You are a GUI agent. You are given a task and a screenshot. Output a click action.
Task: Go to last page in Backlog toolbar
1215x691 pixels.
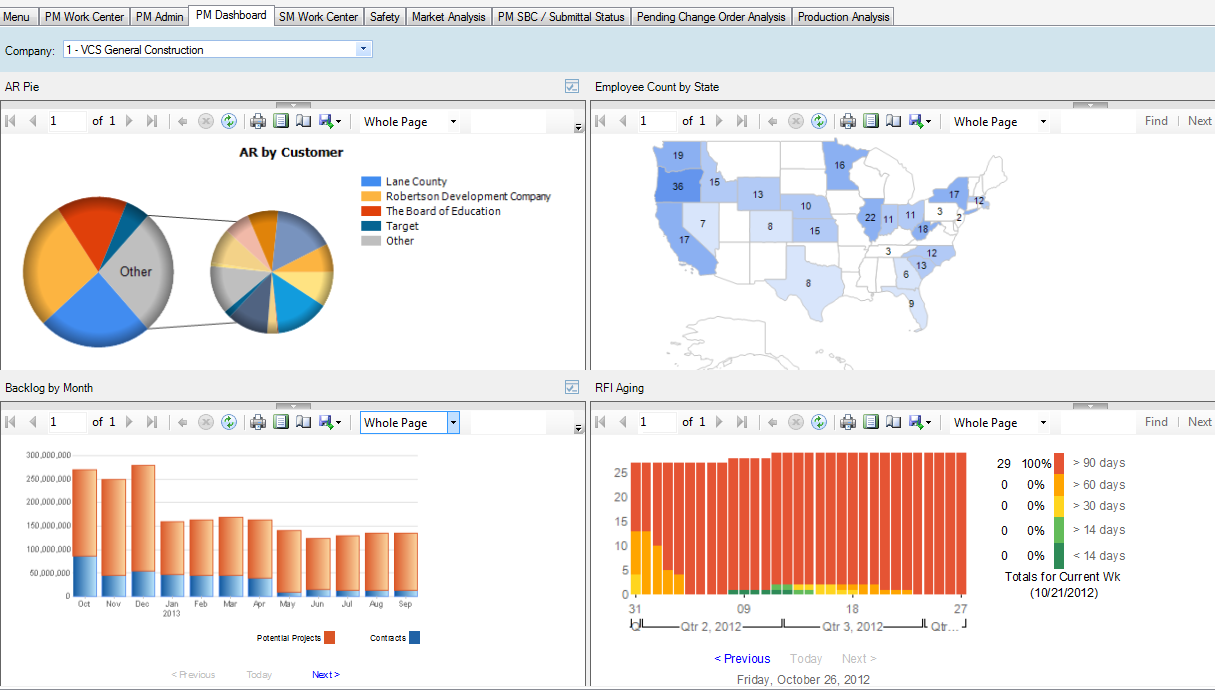[152, 422]
